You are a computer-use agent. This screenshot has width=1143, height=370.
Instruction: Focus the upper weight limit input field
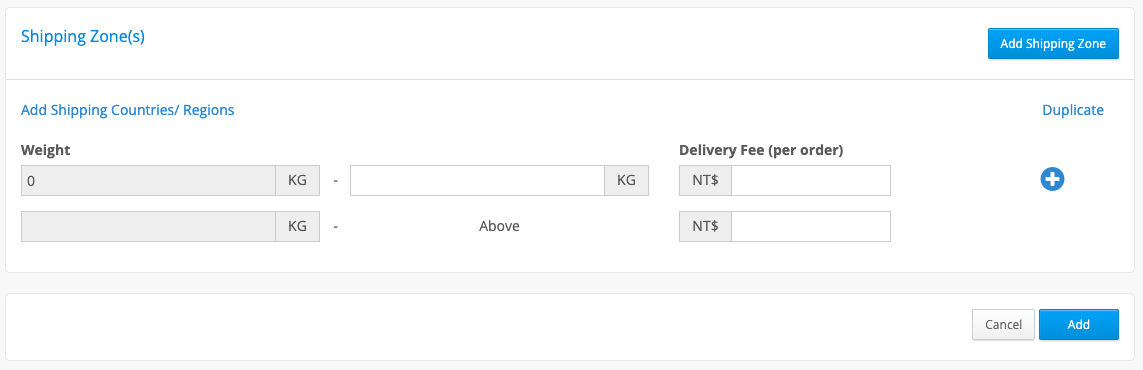pos(477,181)
